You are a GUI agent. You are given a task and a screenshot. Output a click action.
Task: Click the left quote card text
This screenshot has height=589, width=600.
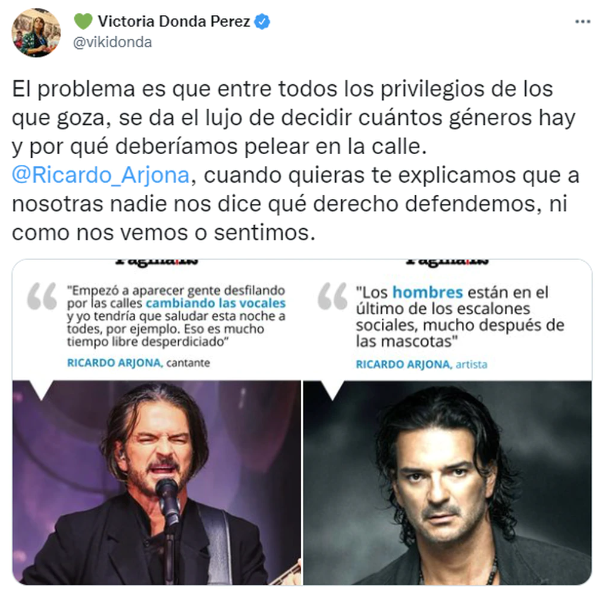(x=176, y=316)
